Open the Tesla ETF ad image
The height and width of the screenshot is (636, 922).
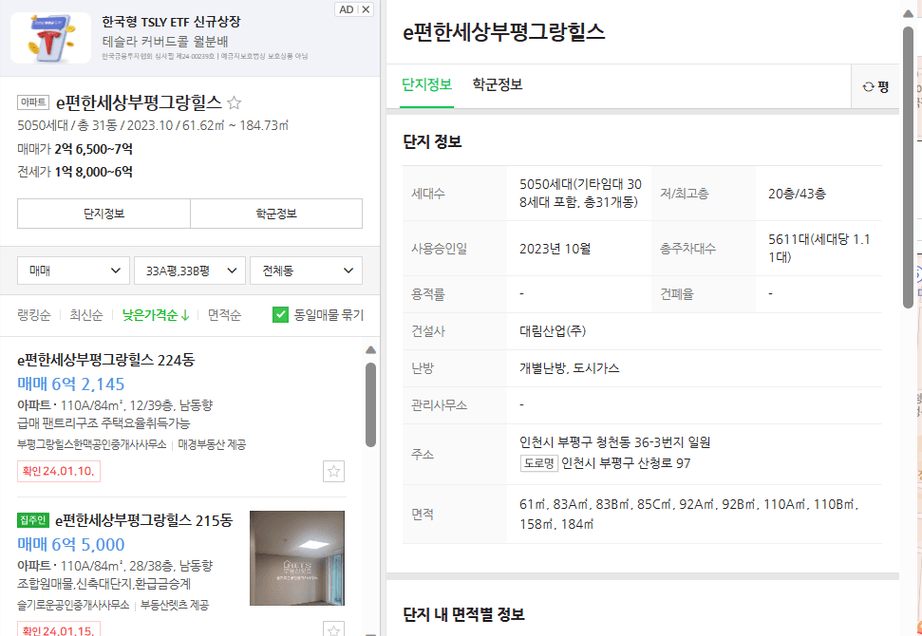pos(51,38)
